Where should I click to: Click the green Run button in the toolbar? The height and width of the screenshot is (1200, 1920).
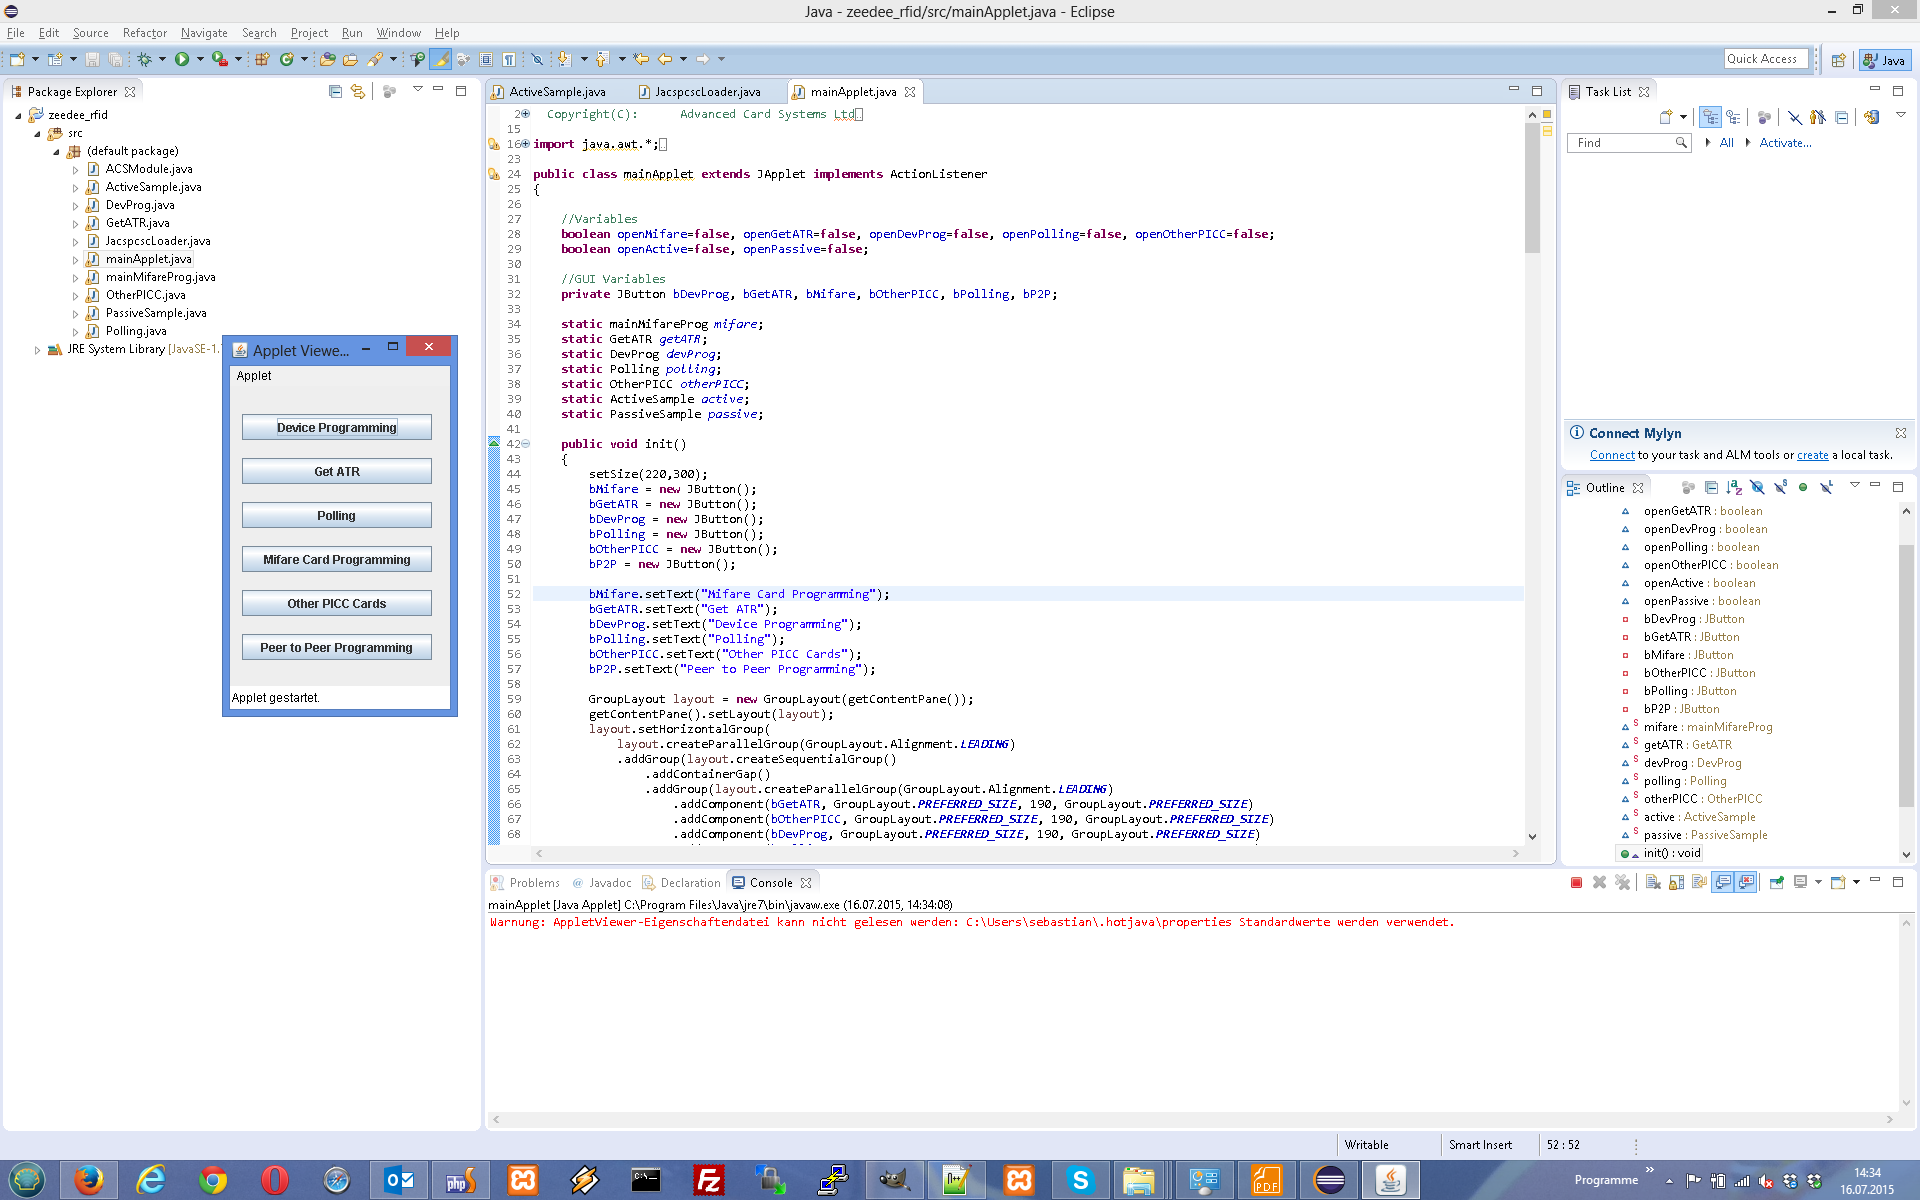click(182, 60)
